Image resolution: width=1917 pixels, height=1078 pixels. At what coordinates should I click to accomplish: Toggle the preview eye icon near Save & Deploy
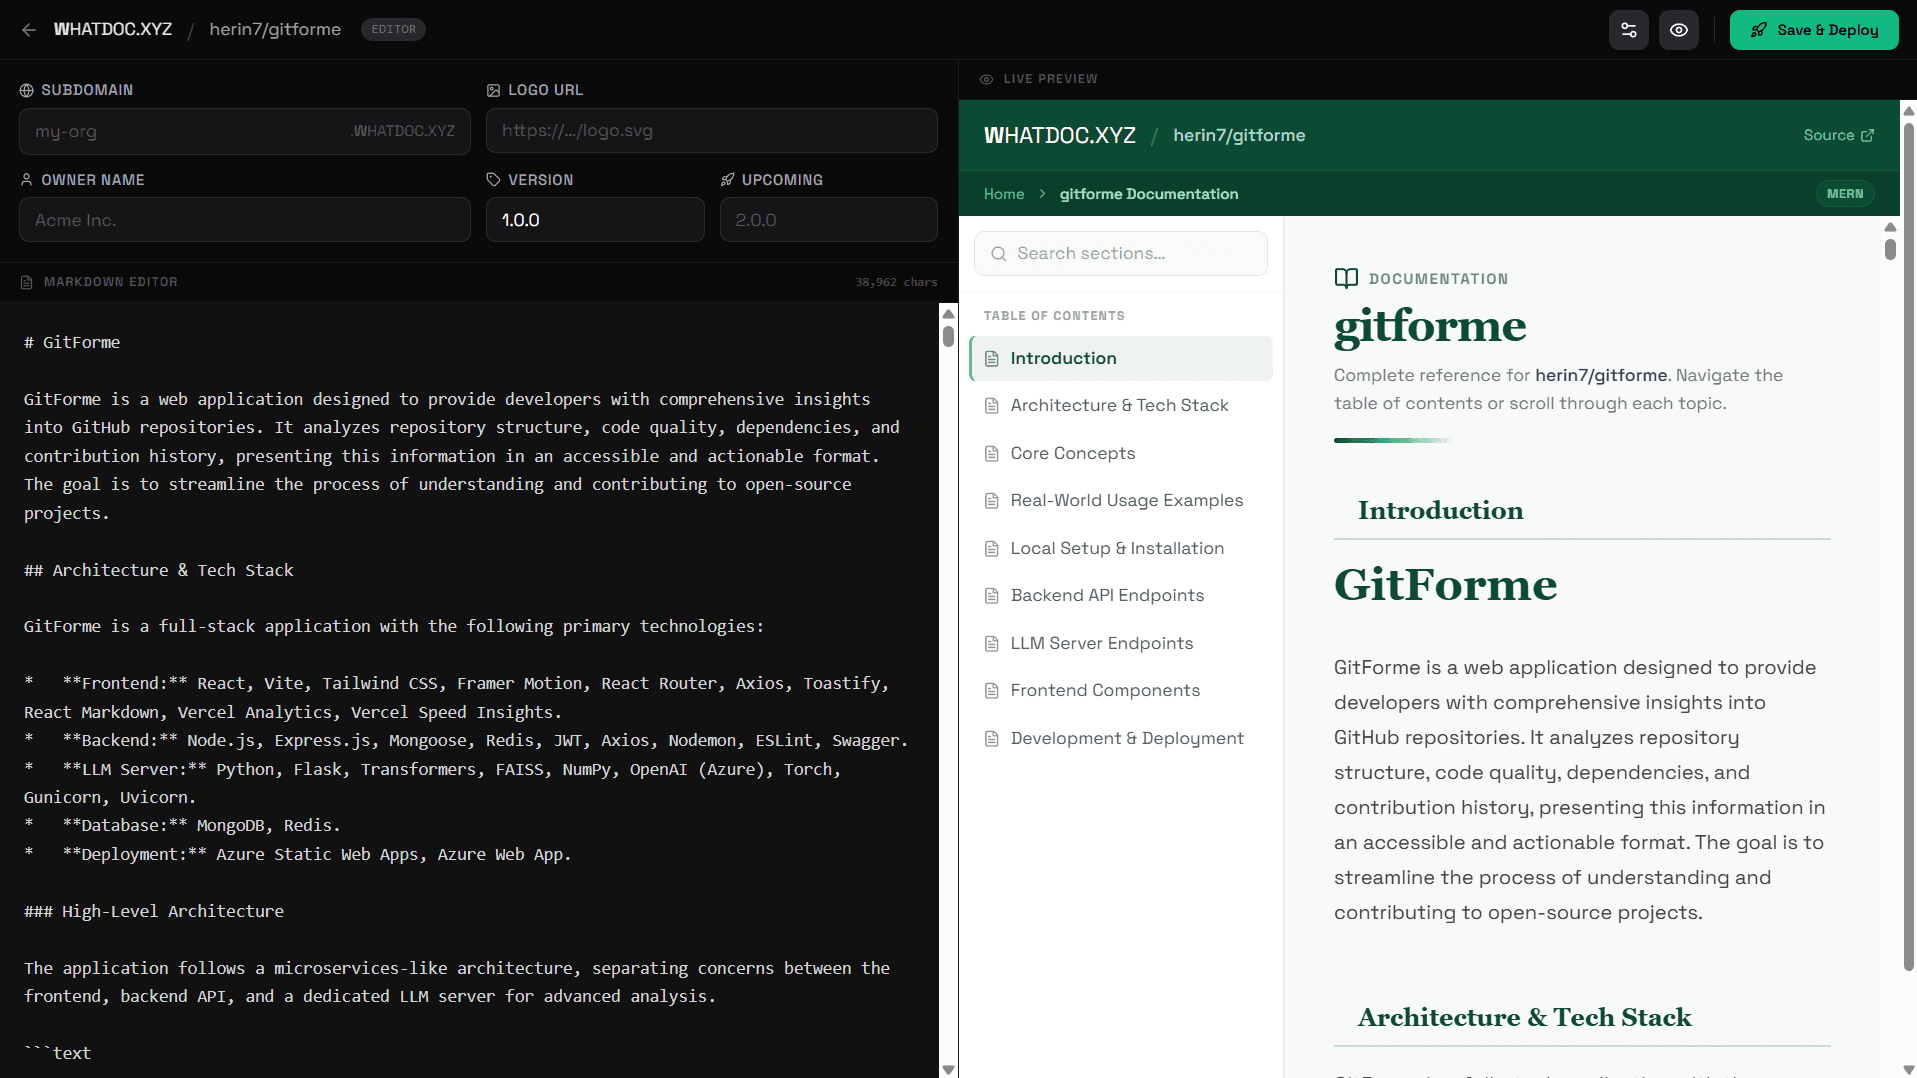(1679, 29)
